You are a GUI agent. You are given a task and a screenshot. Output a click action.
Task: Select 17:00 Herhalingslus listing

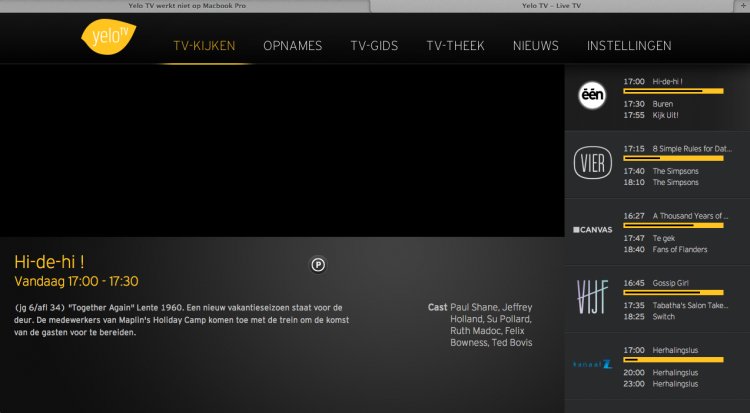click(661, 350)
